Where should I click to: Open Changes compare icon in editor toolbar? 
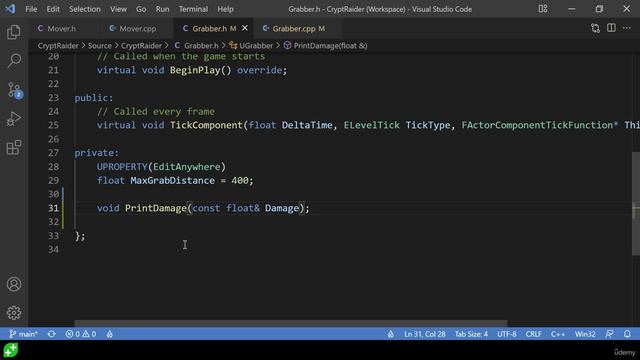pos(595,28)
